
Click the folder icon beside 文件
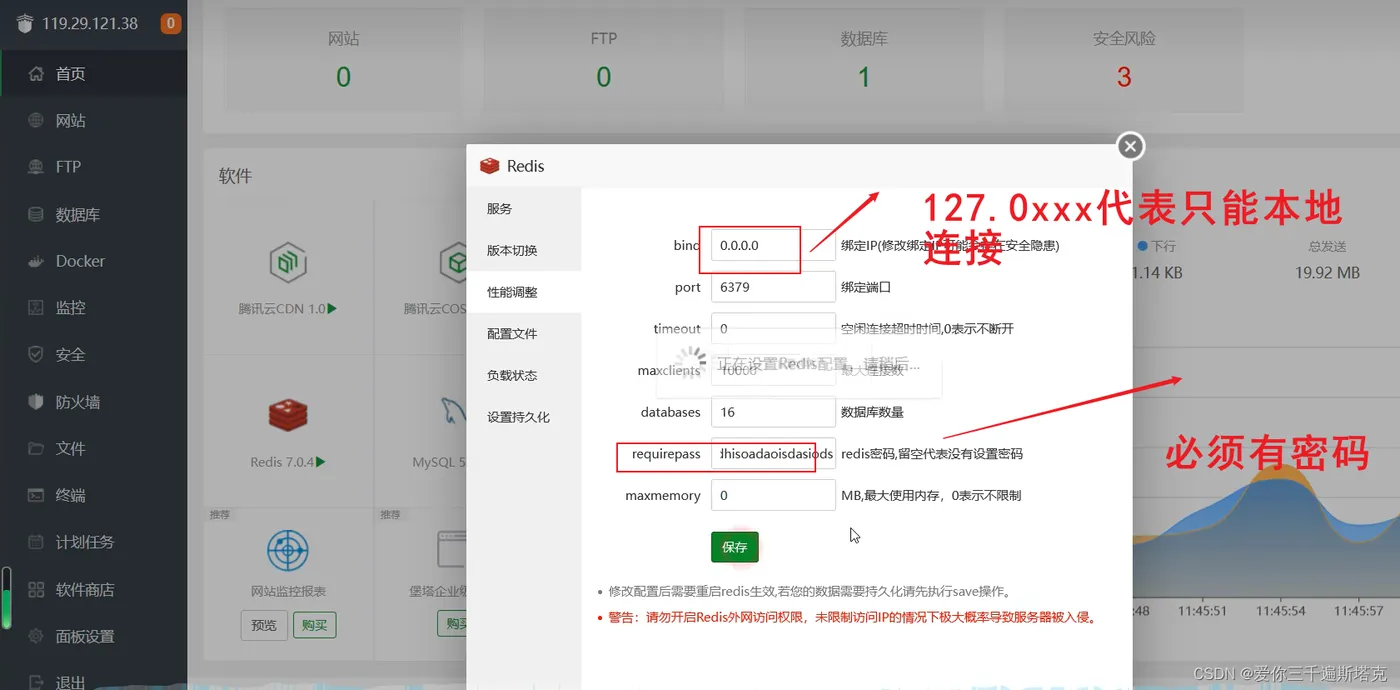[x=36, y=448]
